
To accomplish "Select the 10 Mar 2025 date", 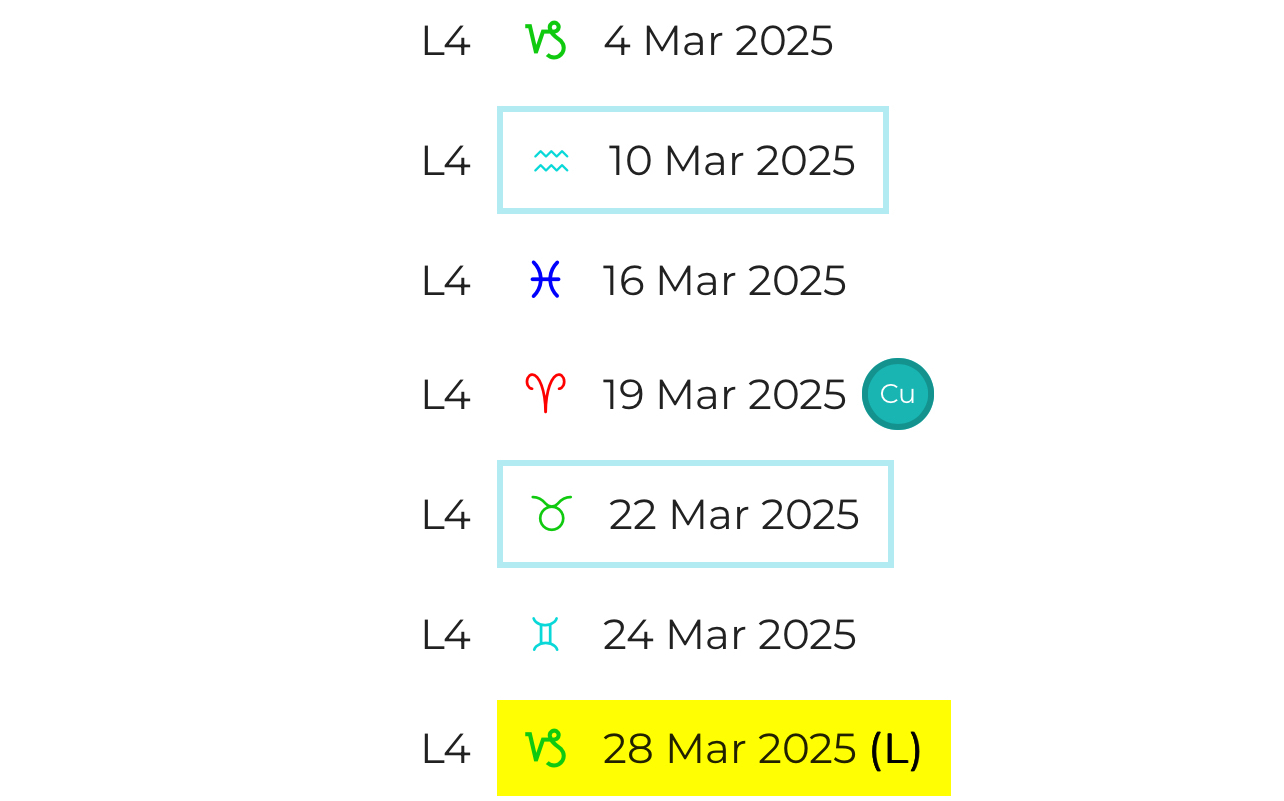I will (732, 161).
